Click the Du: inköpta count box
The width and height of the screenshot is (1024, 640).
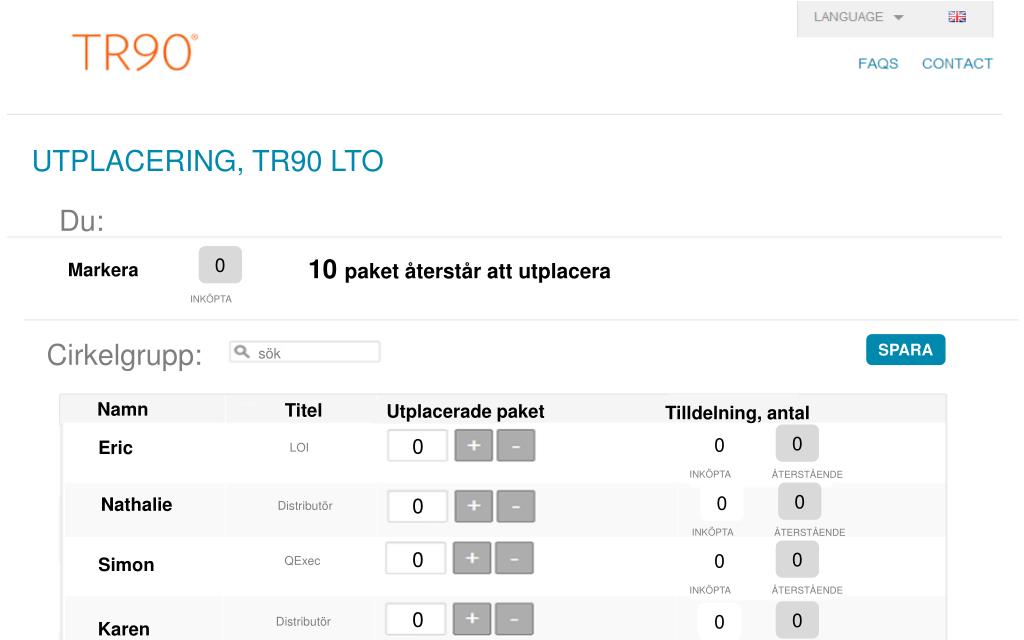220,265
